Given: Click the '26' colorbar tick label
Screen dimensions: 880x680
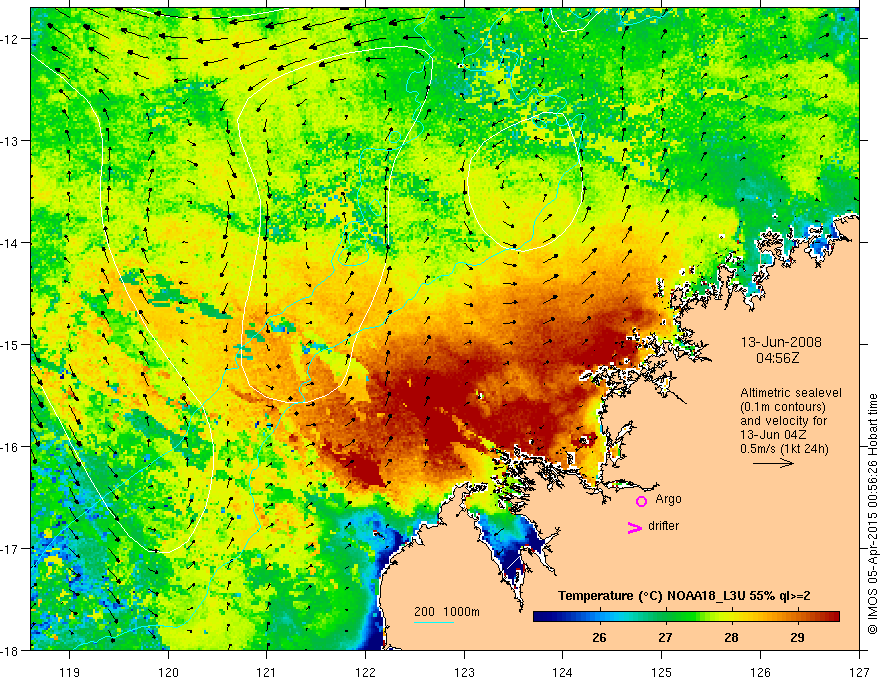Looking at the screenshot, I should pos(599,637).
